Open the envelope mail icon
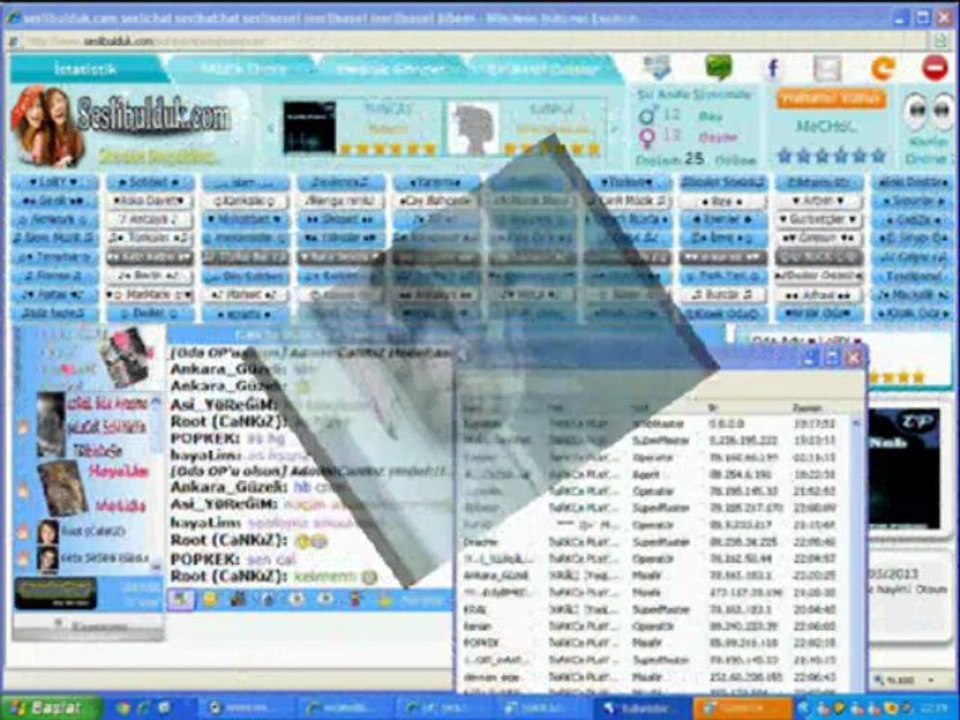Viewport: 960px width, 720px height. click(827, 69)
